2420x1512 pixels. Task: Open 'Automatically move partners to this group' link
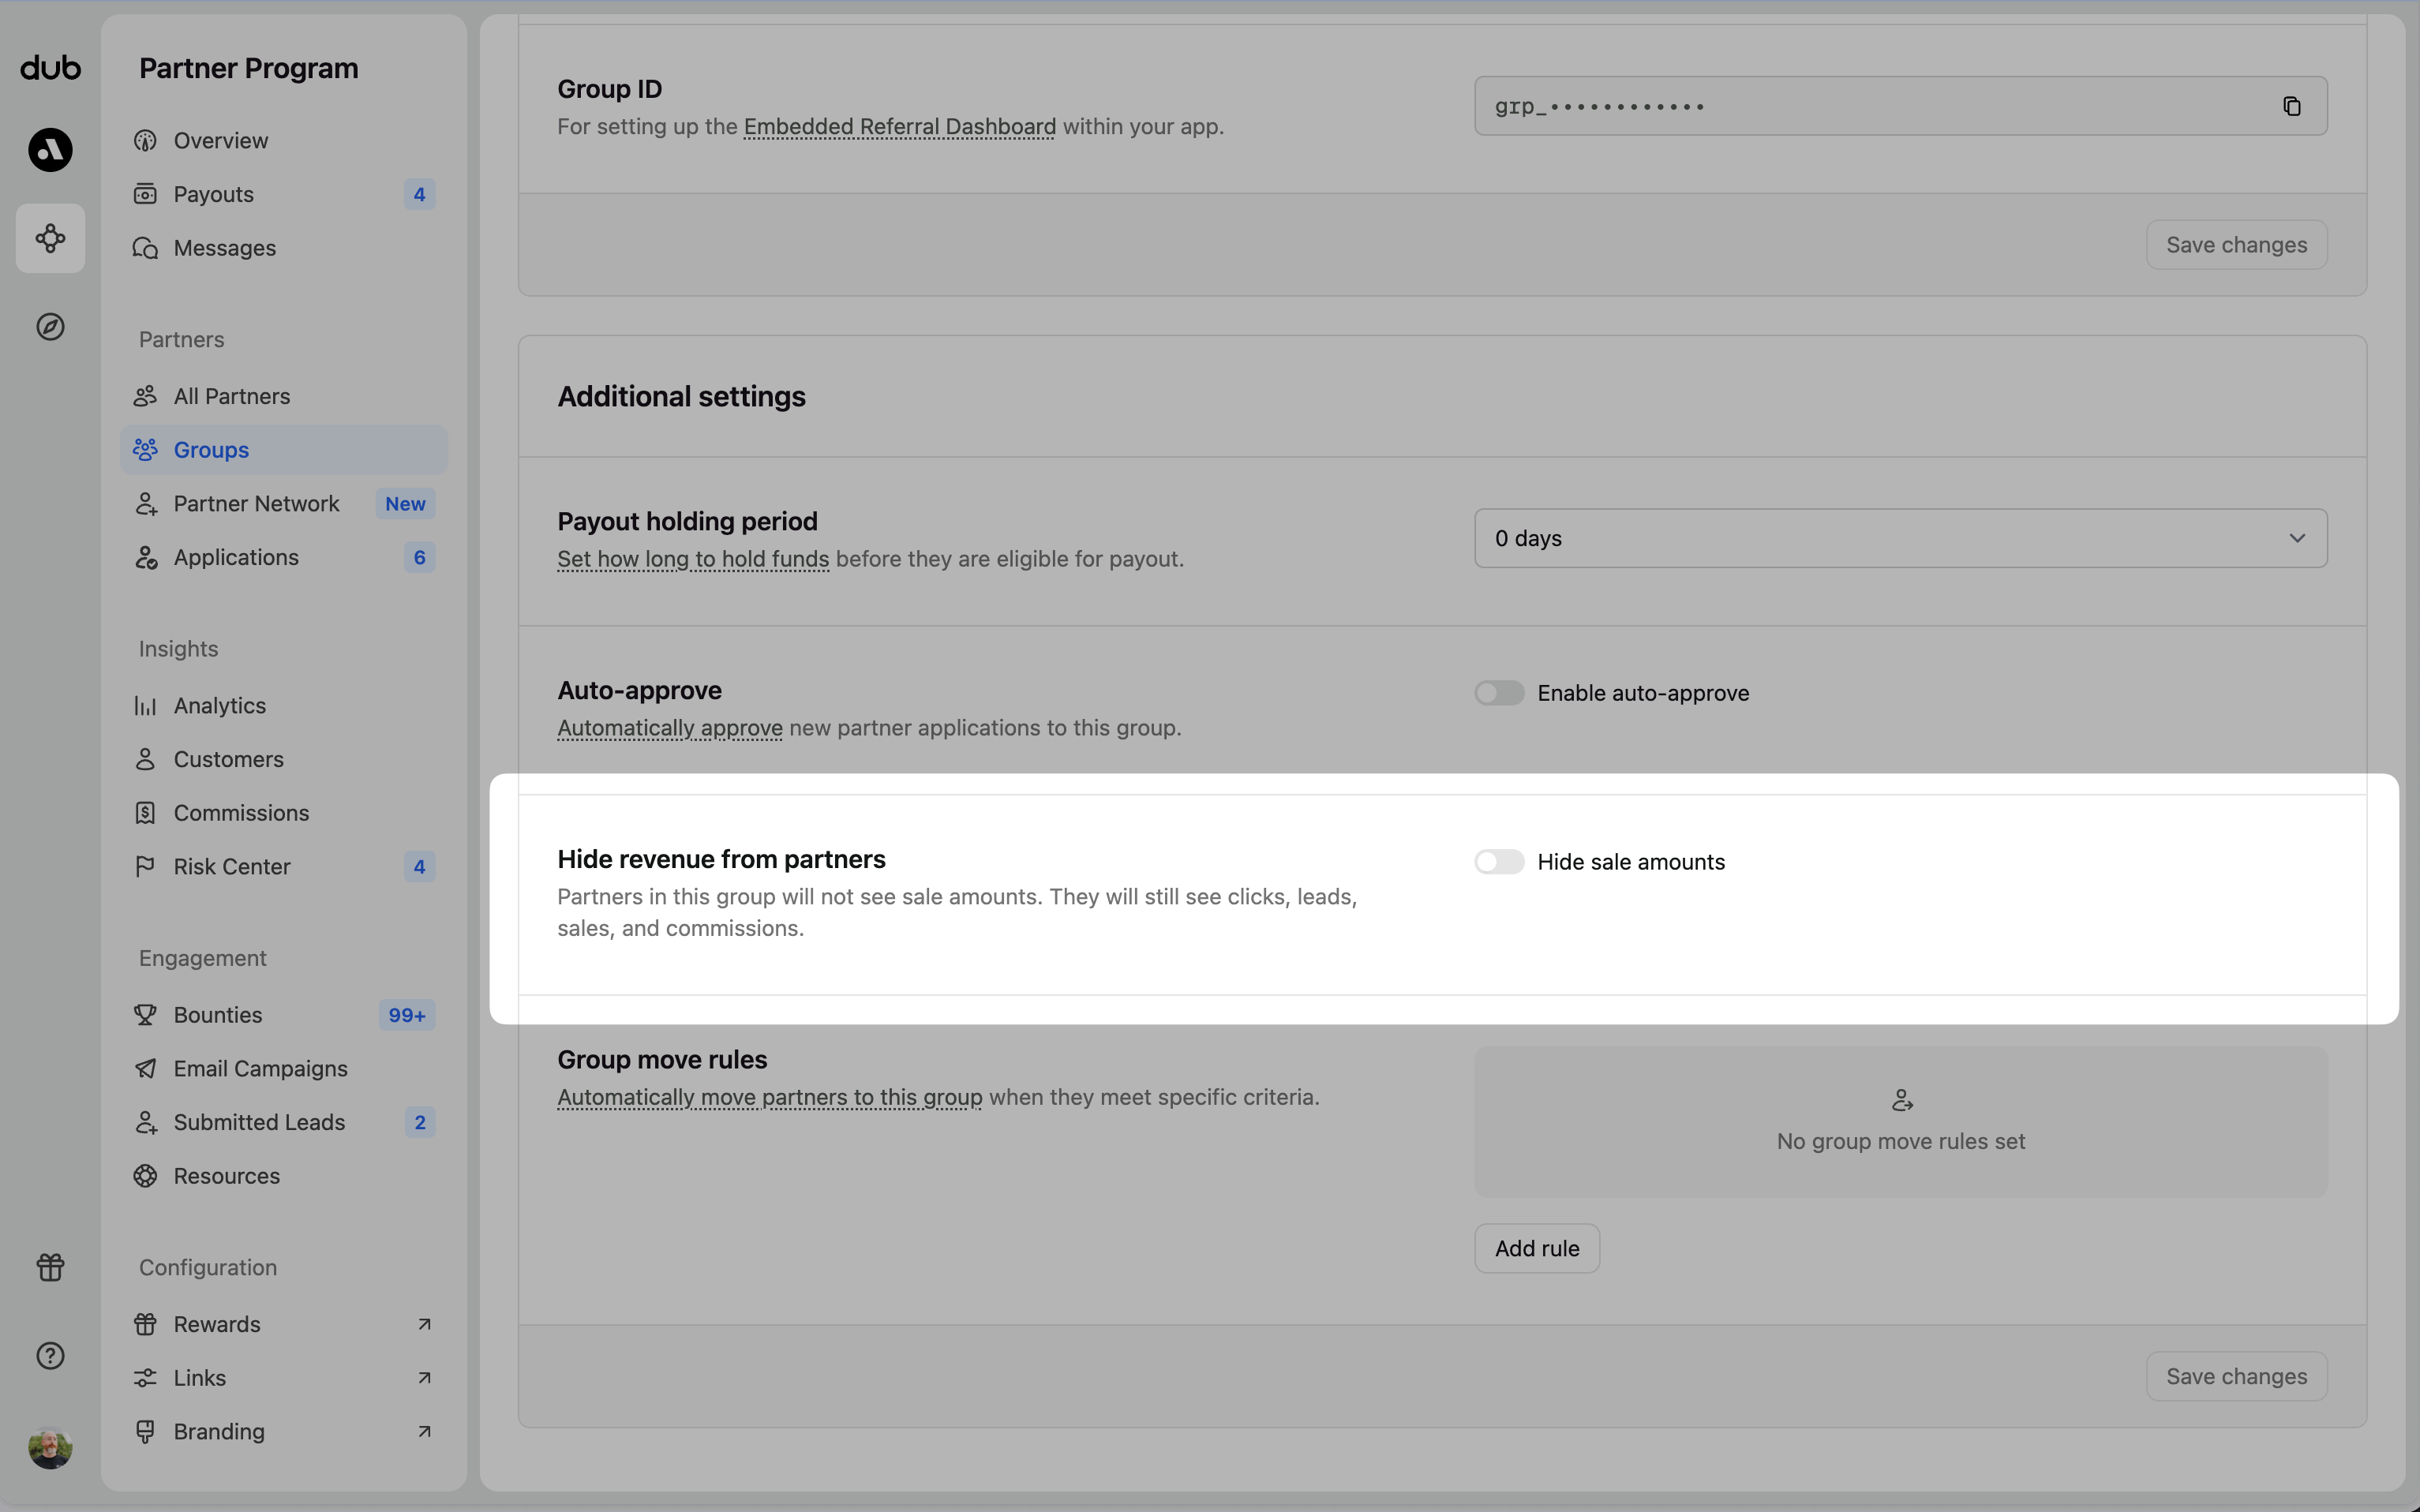(770, 1097)
